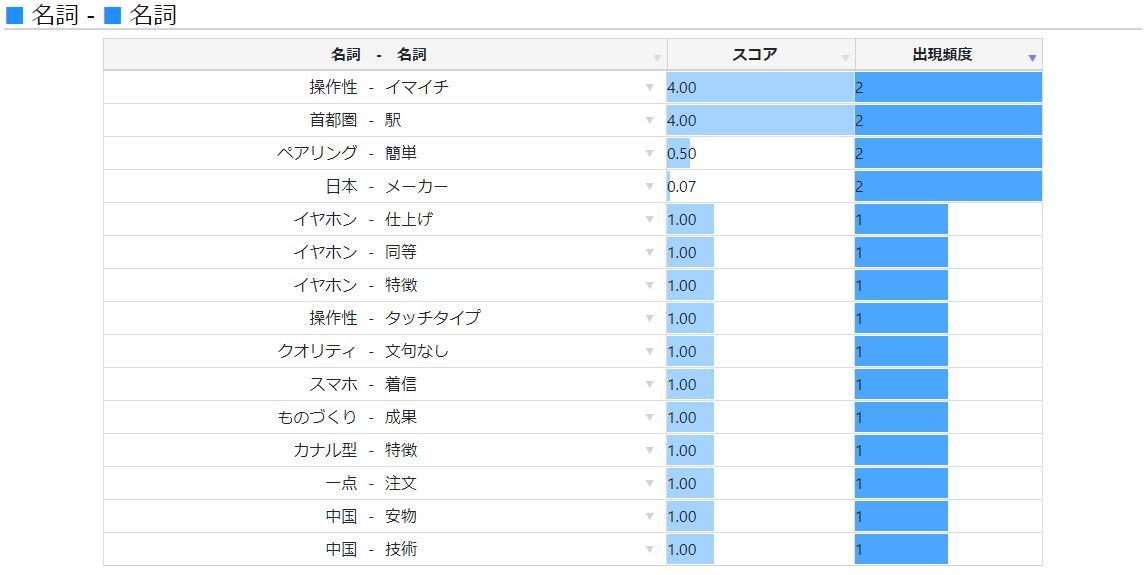Viewport: 1147px width, 575px height.
Task: Open dropdown arrow for 操作性 - イマイチ row
Action: click(650, 88)
